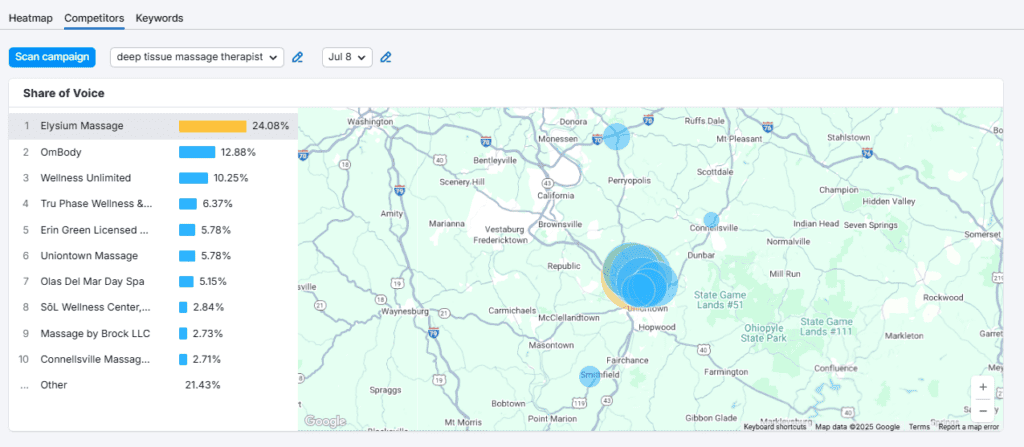Screen dimensions: 1024x447
Task: Open the deep tissue massage therapist keyword dropdown
Action: tap(197, 58)
